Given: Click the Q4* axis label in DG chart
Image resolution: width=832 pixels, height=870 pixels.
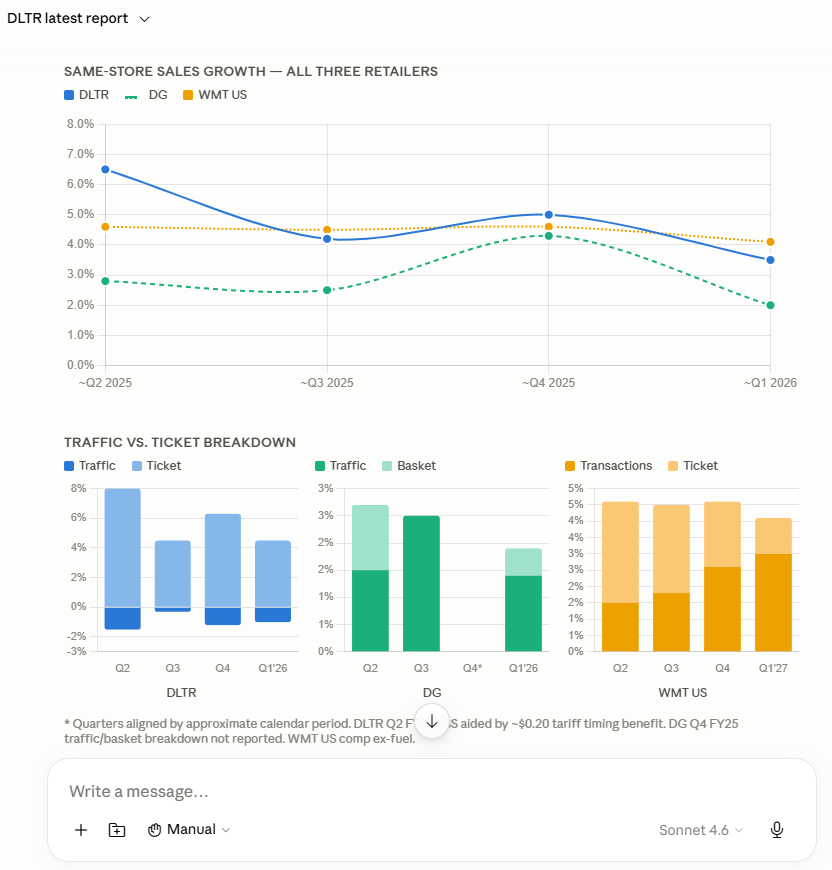Looking at the screenshot, I should point(473,668).
